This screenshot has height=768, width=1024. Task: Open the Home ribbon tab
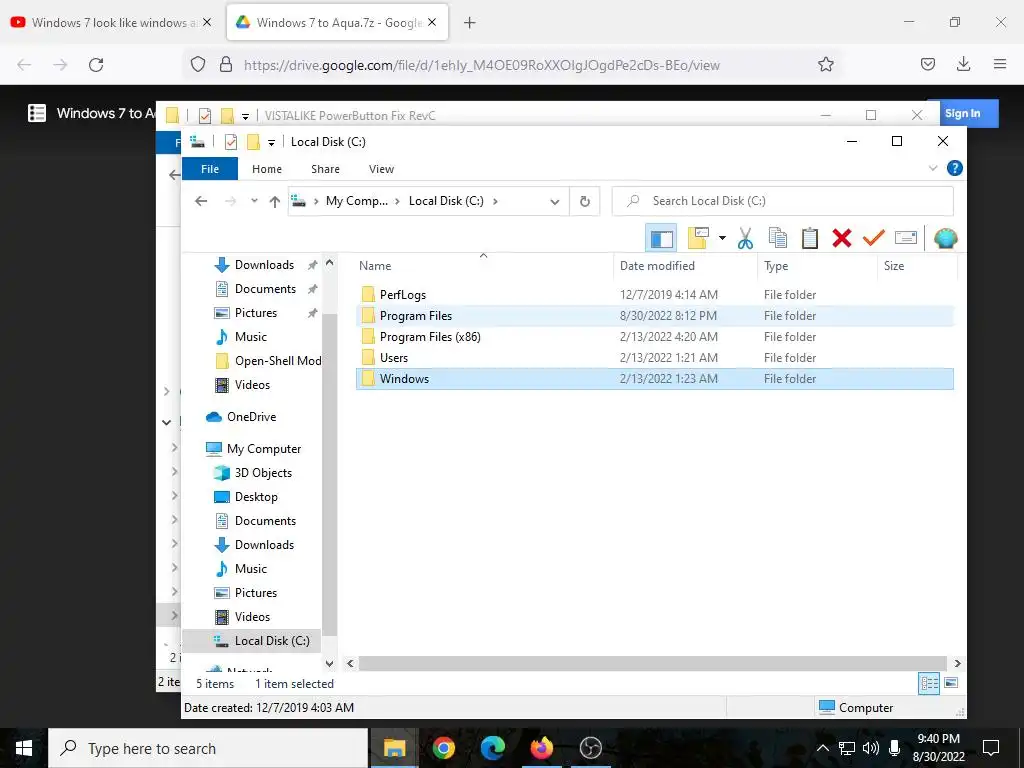(x=267, y=169)
